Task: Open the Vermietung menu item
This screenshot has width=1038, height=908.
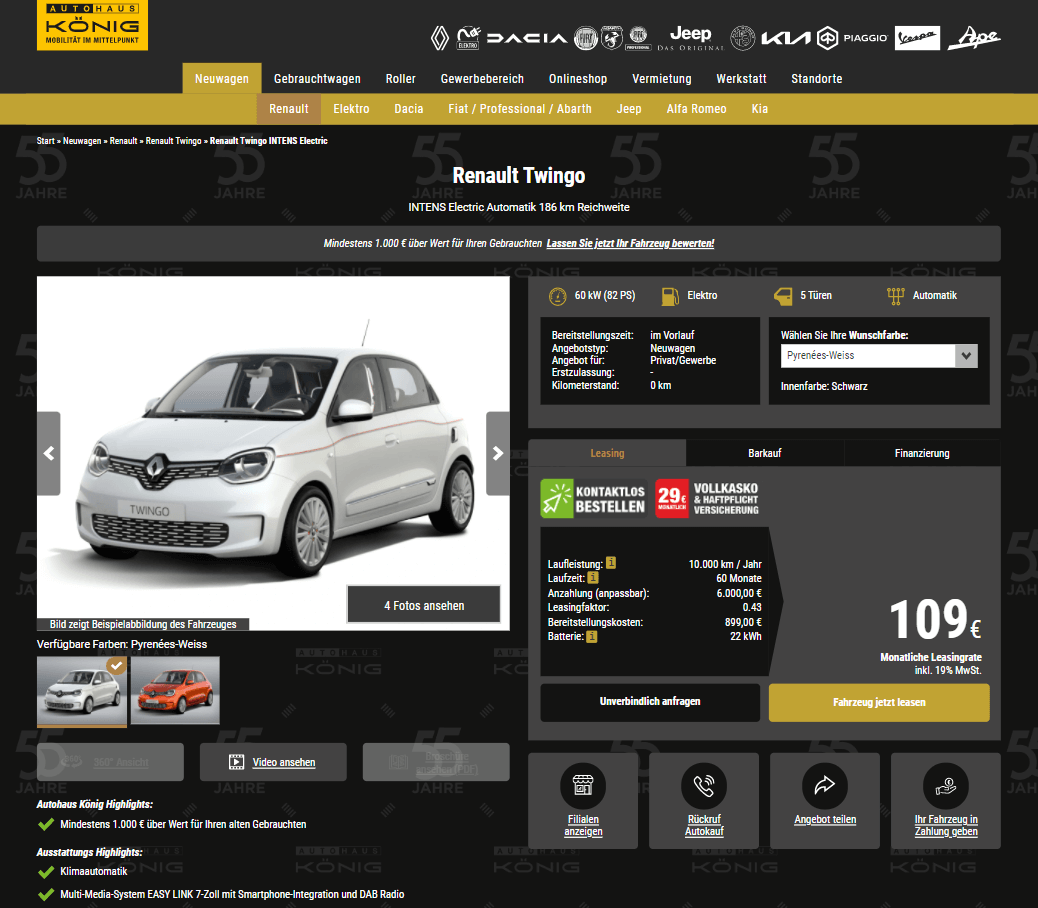Action: click(661, 79)
